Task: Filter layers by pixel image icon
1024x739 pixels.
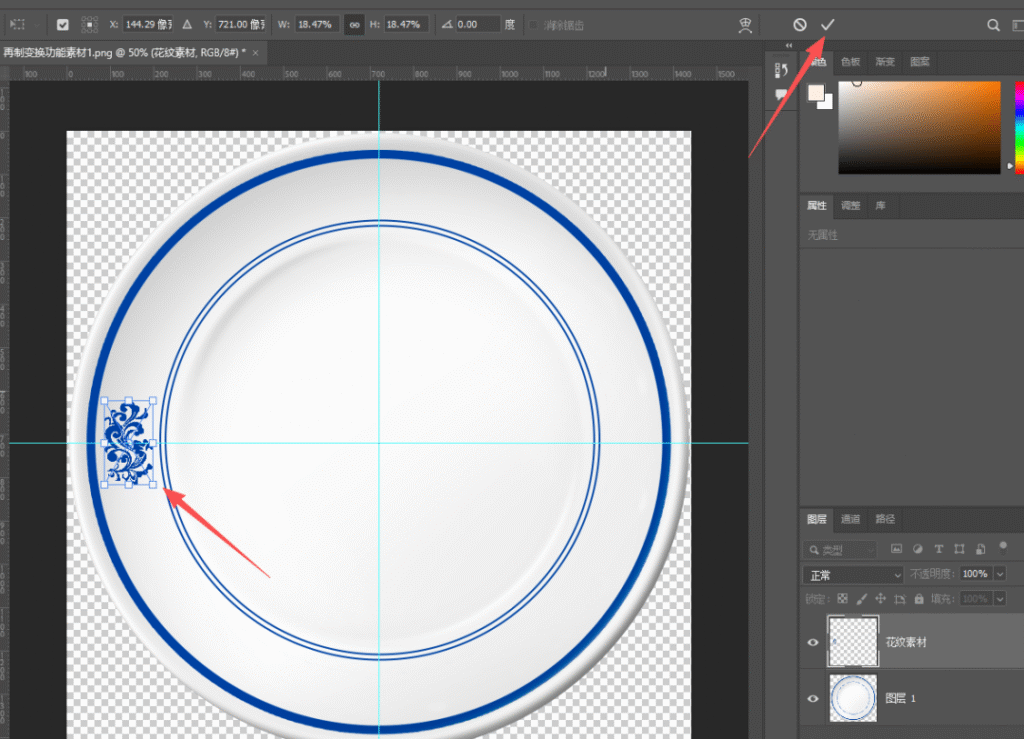Action: 897,549
